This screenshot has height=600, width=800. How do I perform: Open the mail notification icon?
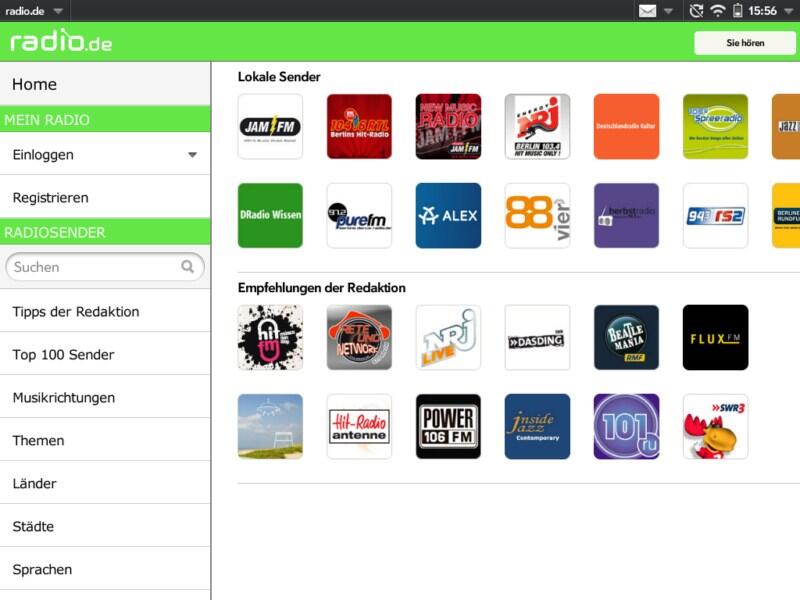[647, 11]
